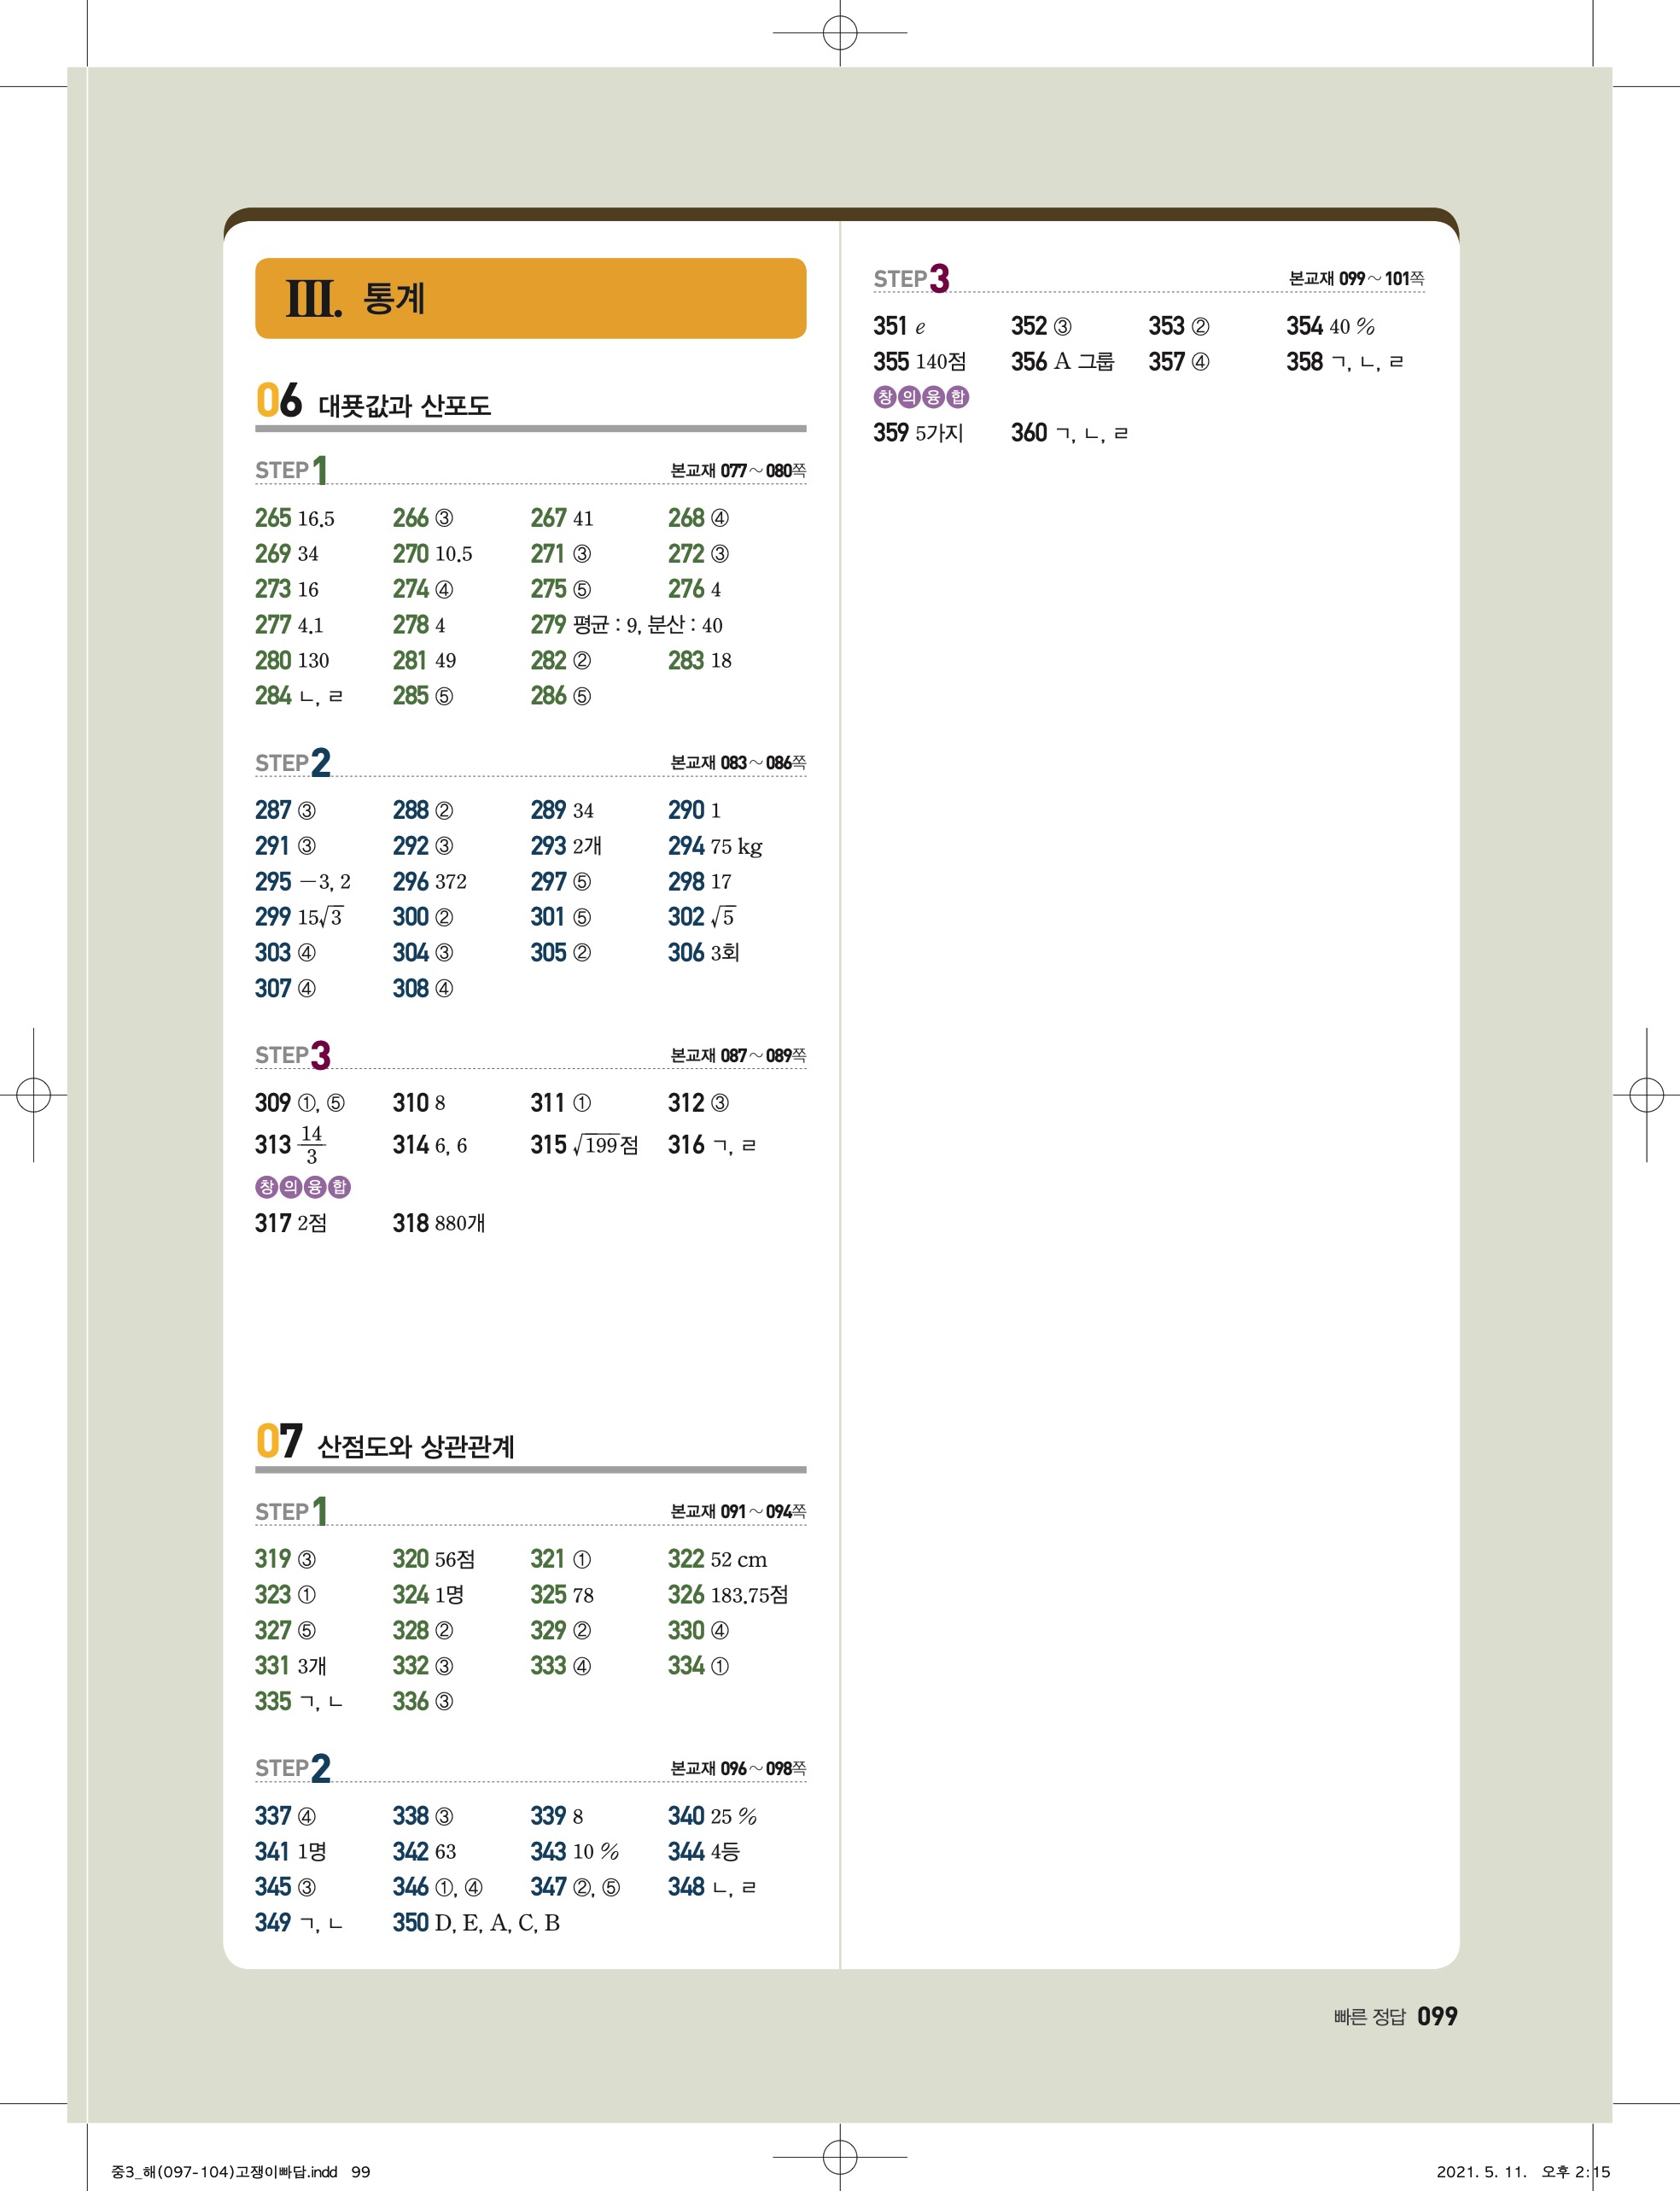Click the purple 창의융합 badge in left column

303,1187
